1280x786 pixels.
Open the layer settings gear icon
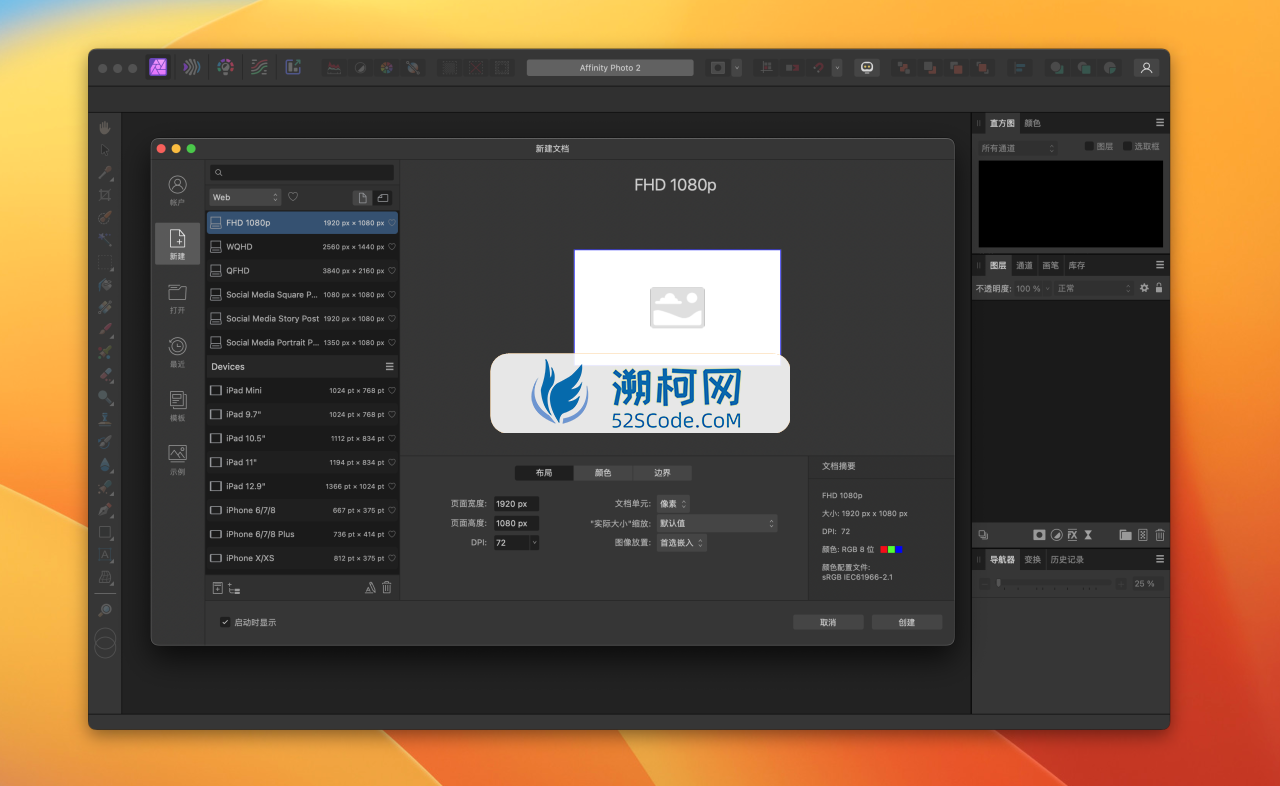(x=1144, y=288)
